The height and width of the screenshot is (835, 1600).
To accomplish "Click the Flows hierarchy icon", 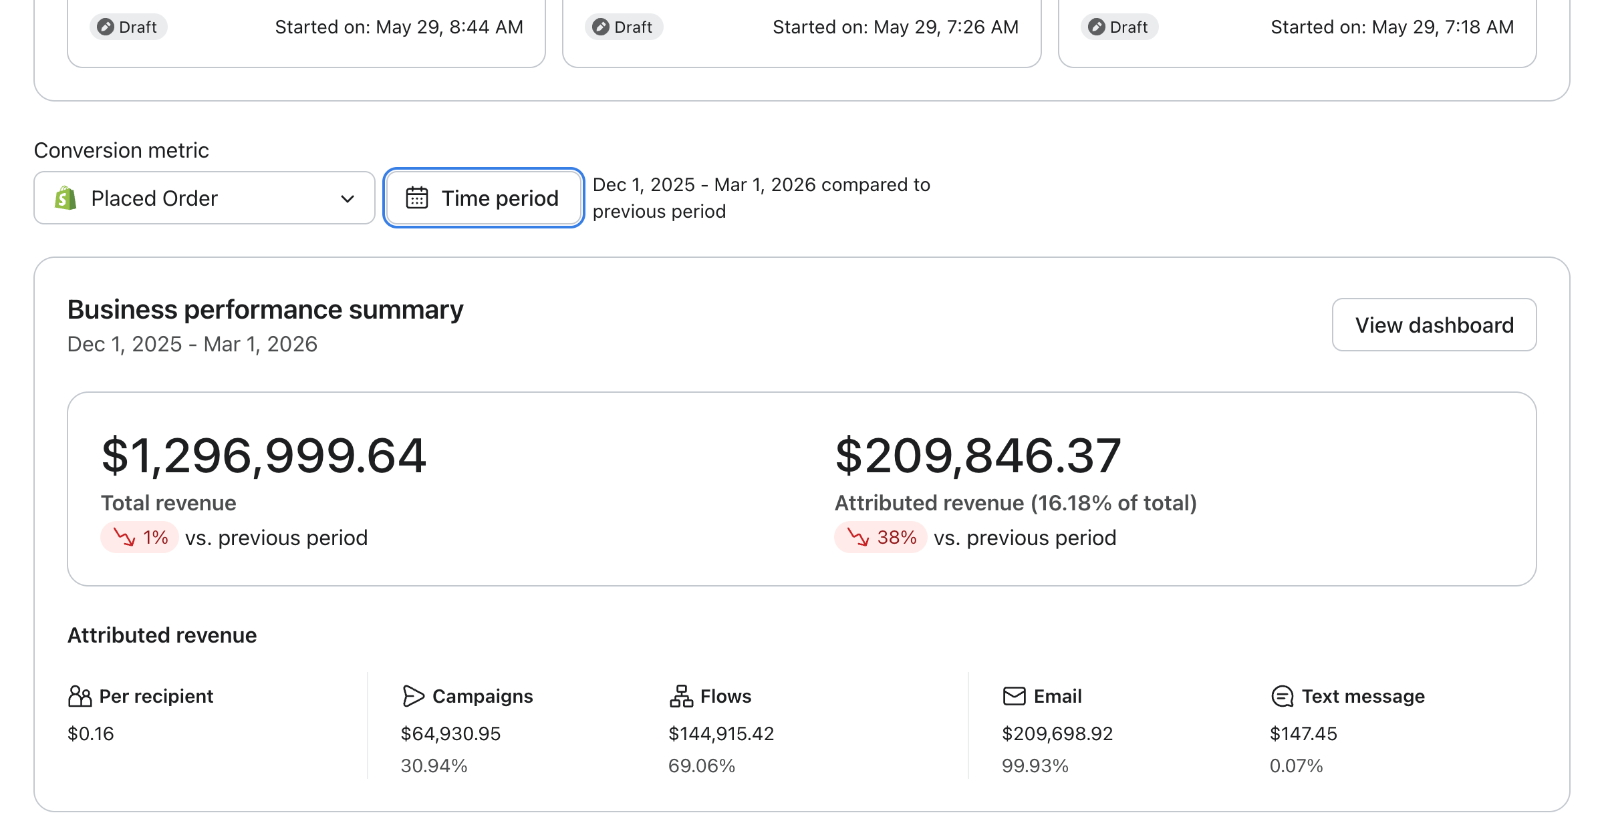I will (681, 696).
